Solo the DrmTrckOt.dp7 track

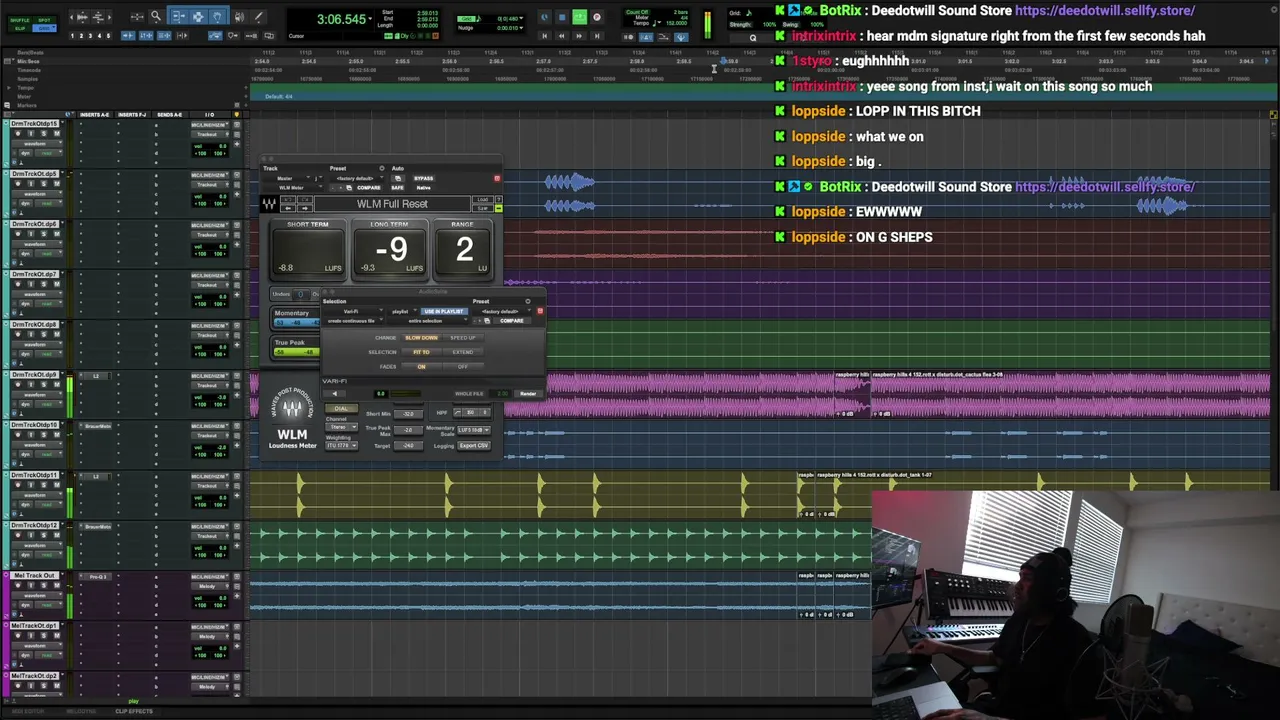pos(43,284)
